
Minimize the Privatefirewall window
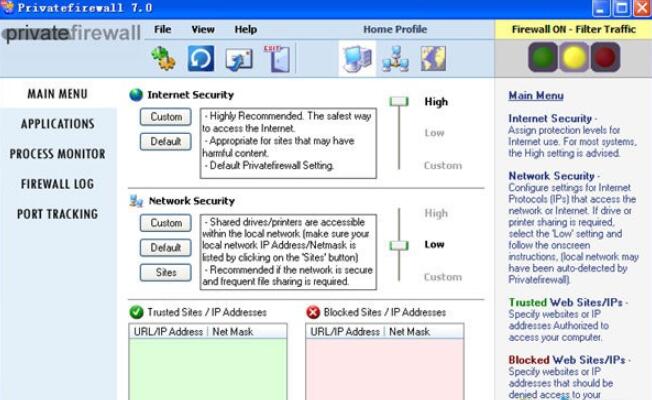point(601,8)
